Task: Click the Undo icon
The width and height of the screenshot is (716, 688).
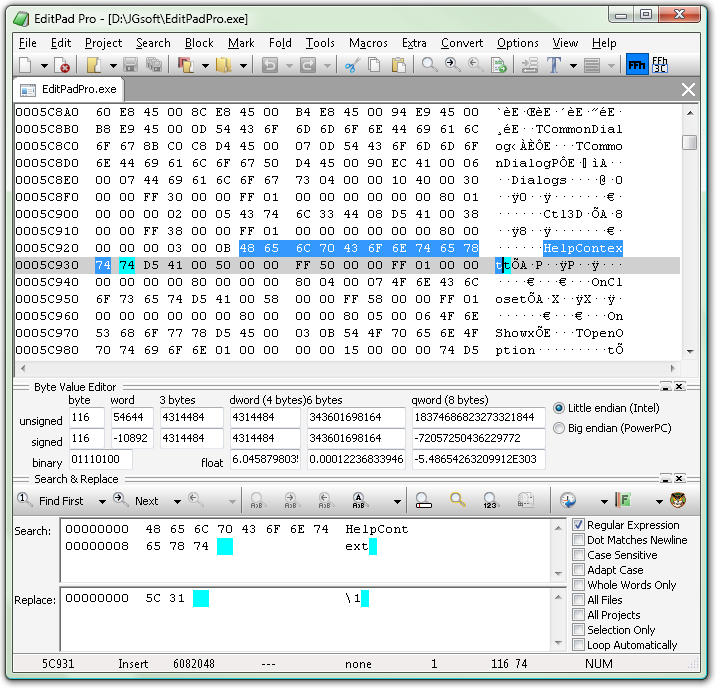Action: 270,65
